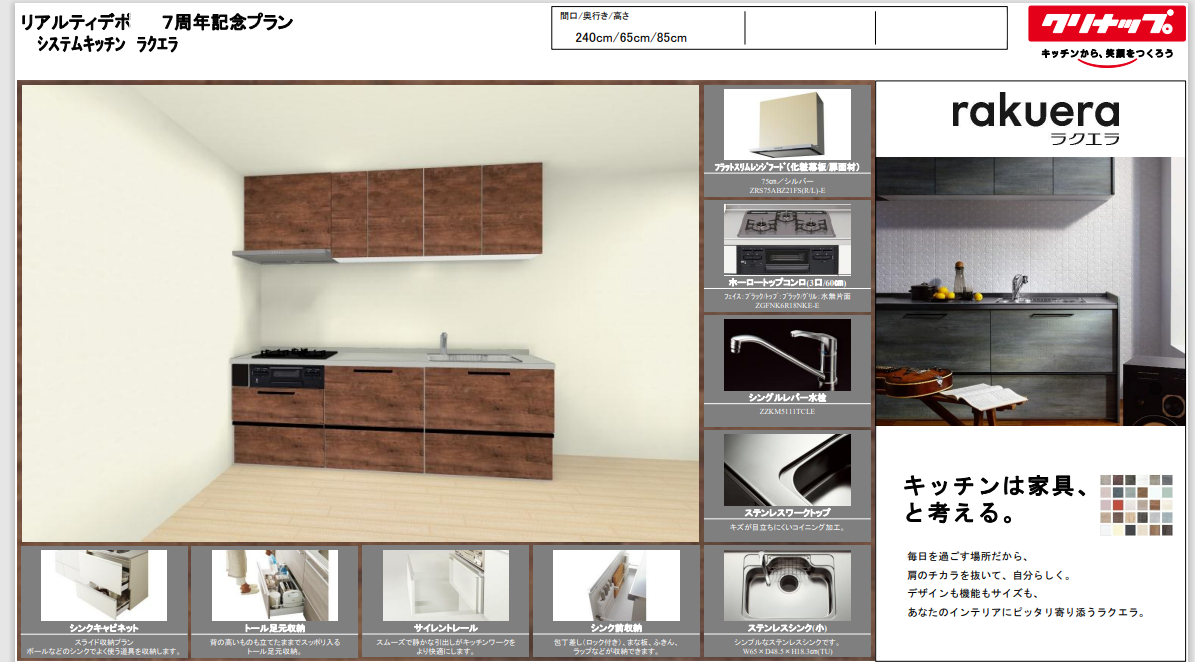Click the flat slim range hood thumbnail

click(787, 124)
